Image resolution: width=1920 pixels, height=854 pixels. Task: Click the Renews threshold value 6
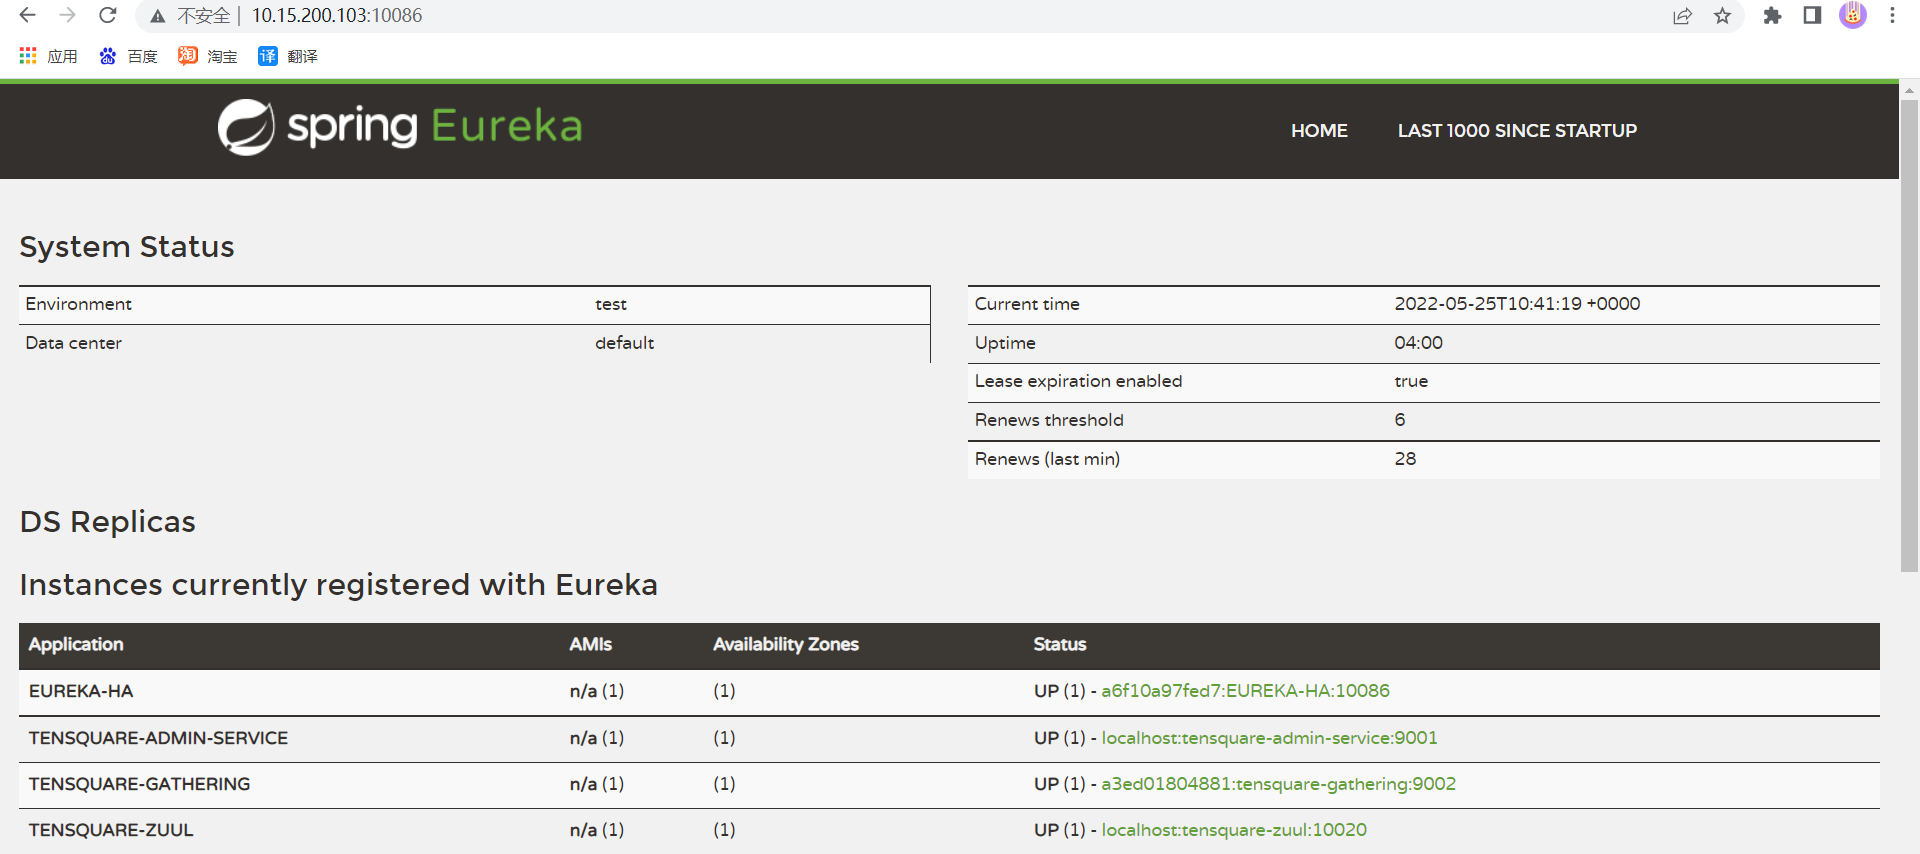pyautogui.click(x=1400, y=420)
